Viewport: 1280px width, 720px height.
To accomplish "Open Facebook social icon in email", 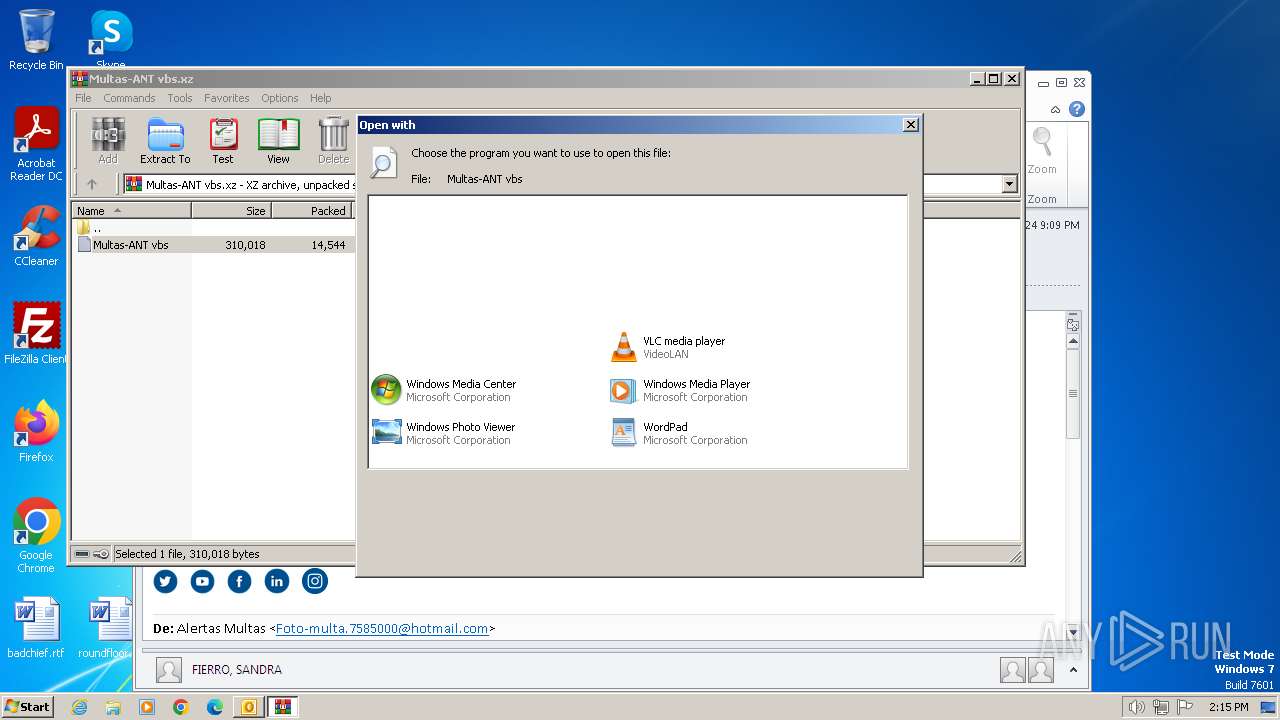I will 239,581.
